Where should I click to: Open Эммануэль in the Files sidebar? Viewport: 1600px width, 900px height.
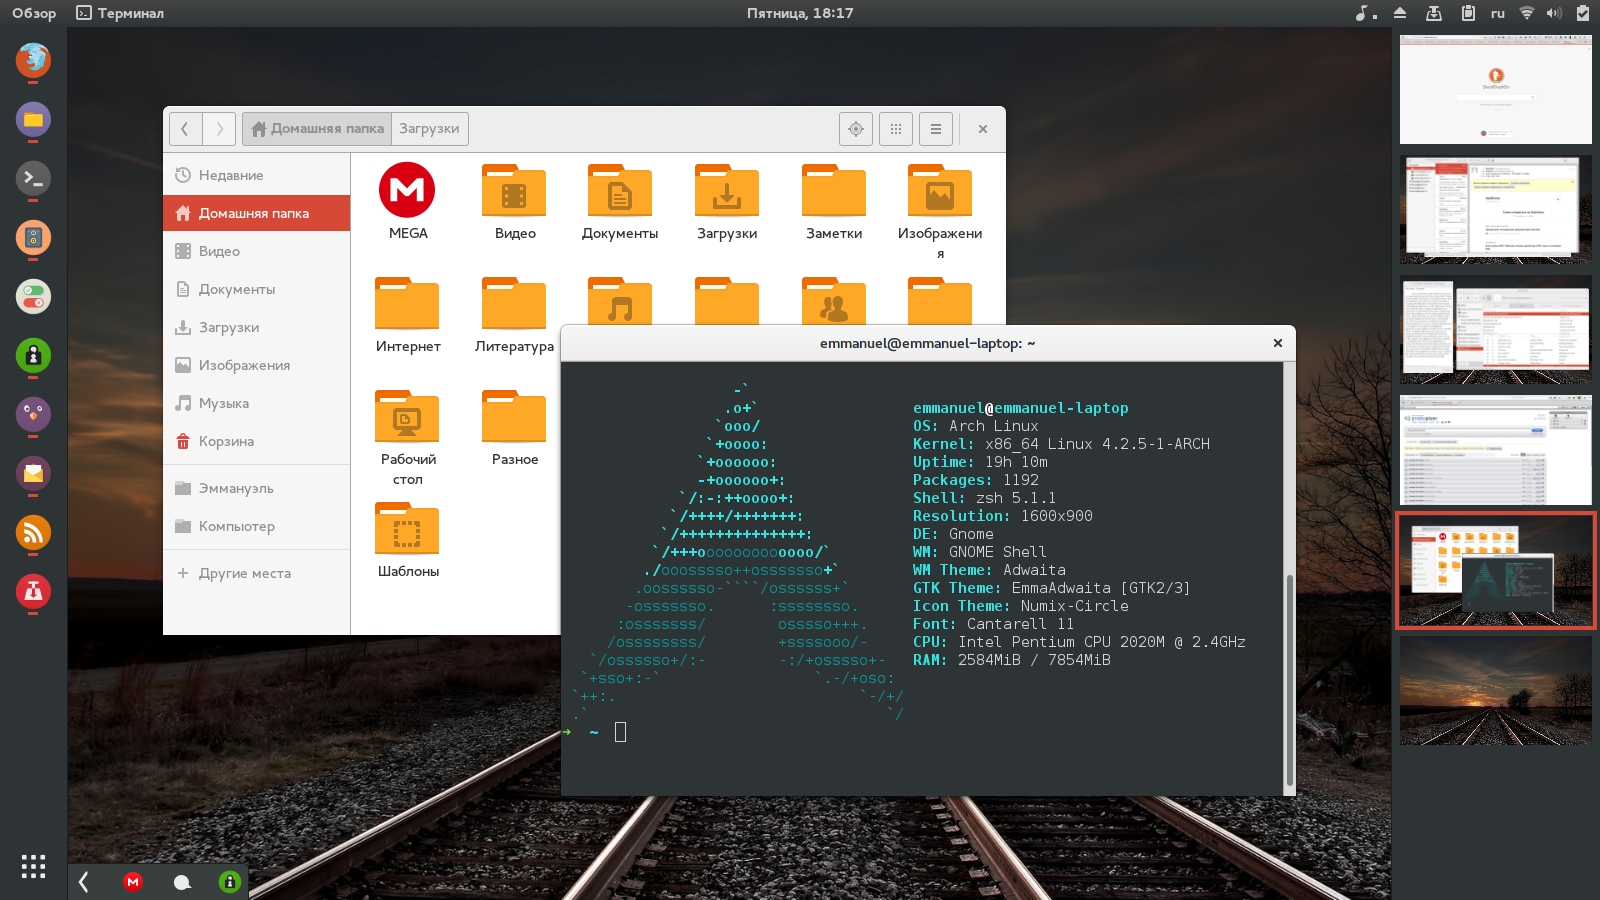256,488
